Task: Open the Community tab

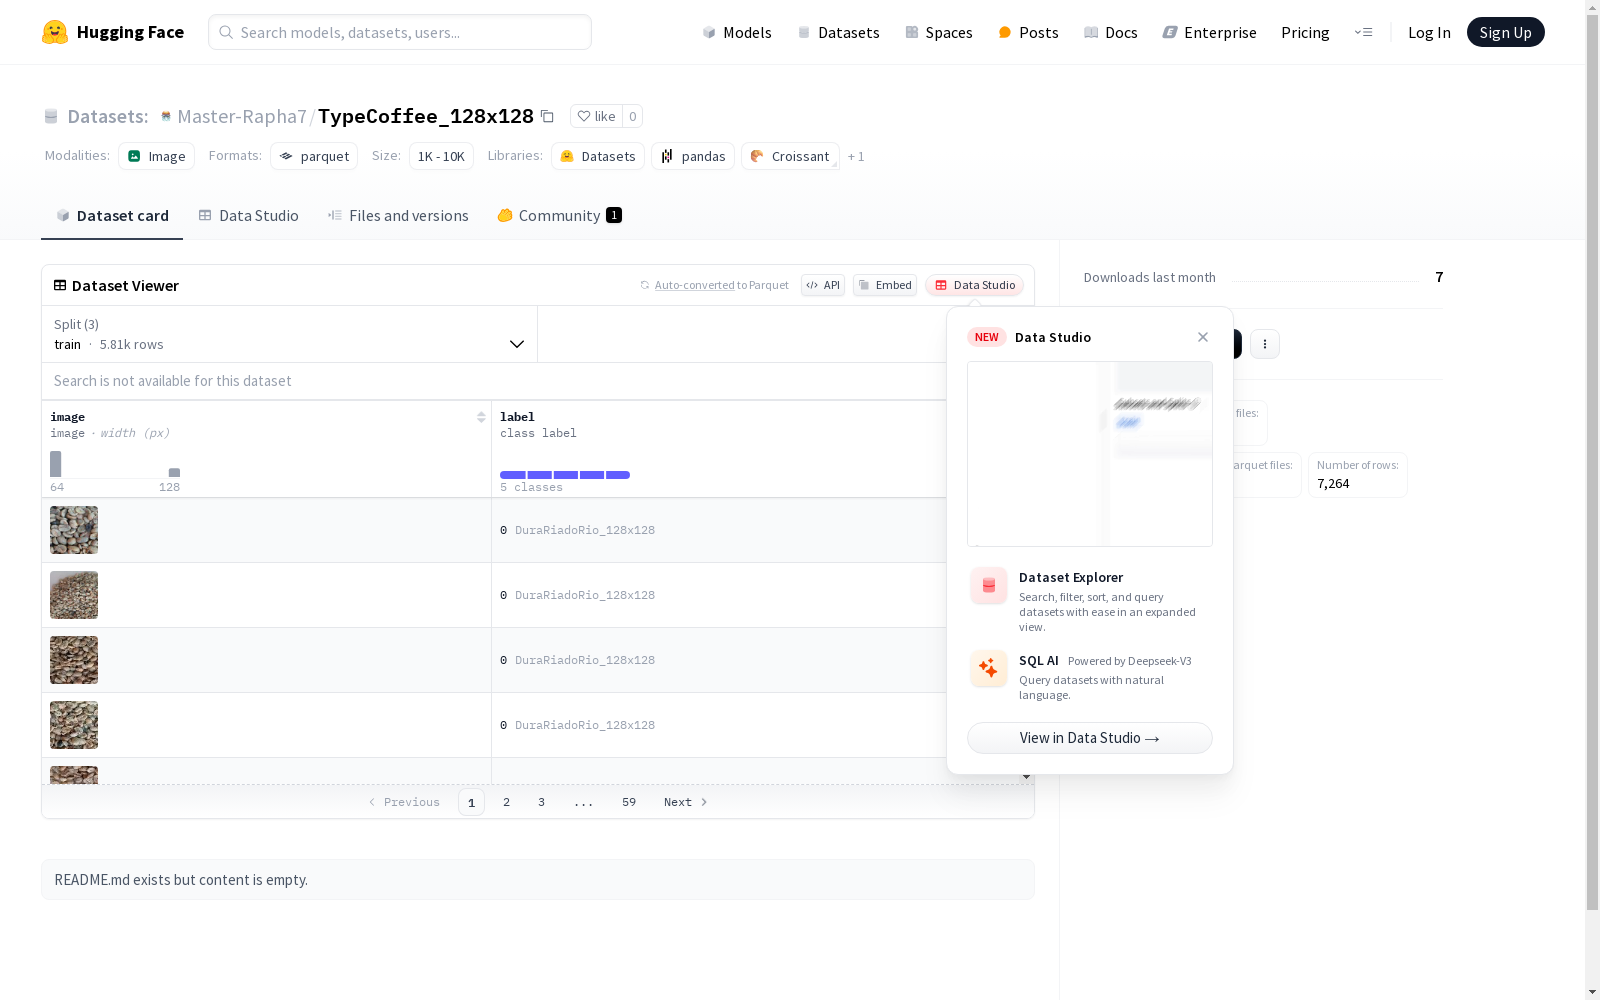Action: pyautogui.click(x=559, y=216)
